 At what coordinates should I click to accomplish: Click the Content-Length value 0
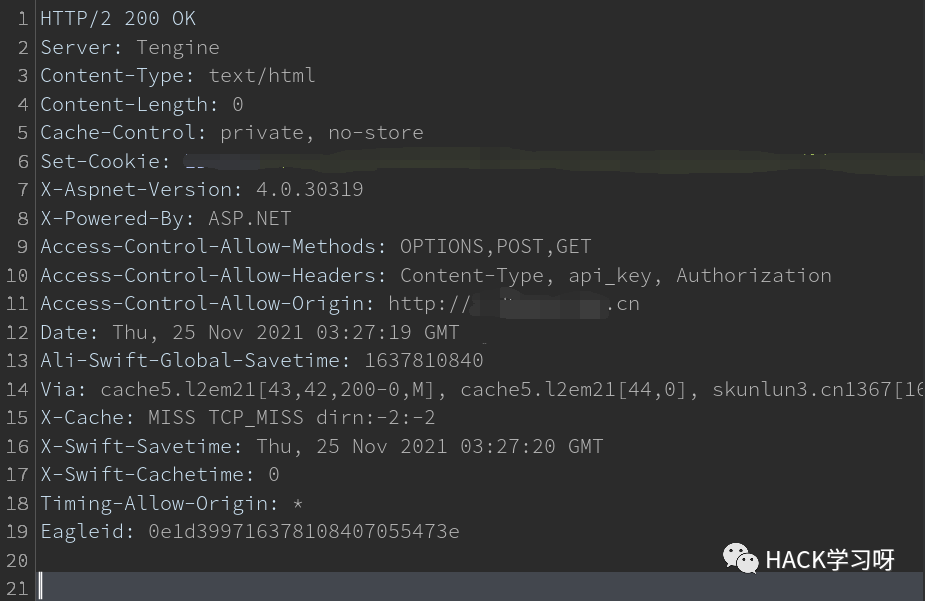[x=237, y=104]
